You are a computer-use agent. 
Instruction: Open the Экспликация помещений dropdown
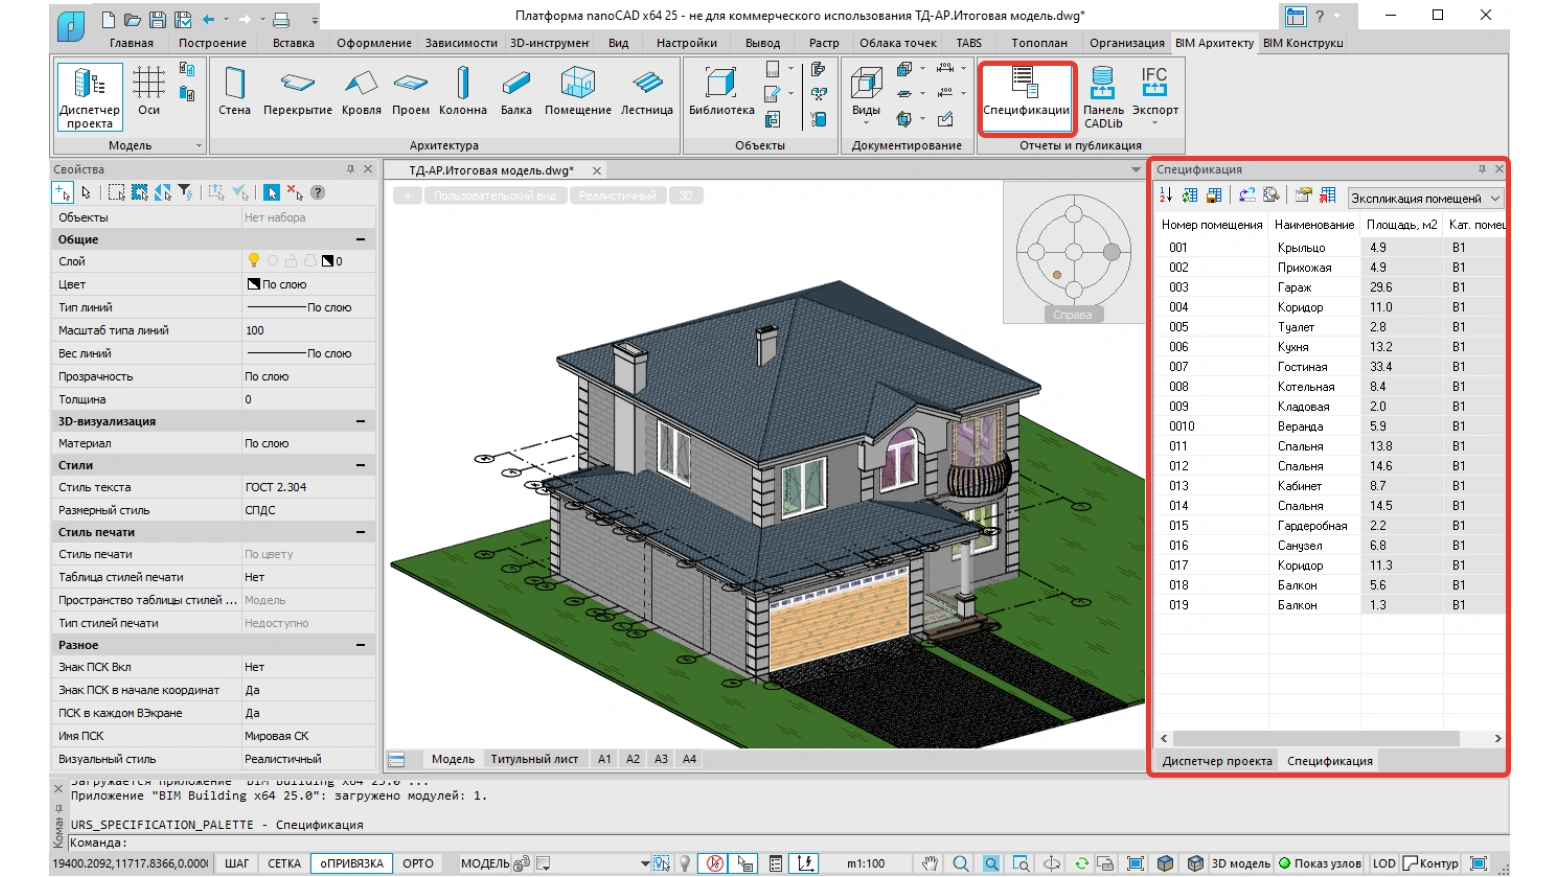click(x=1424, y=198)
